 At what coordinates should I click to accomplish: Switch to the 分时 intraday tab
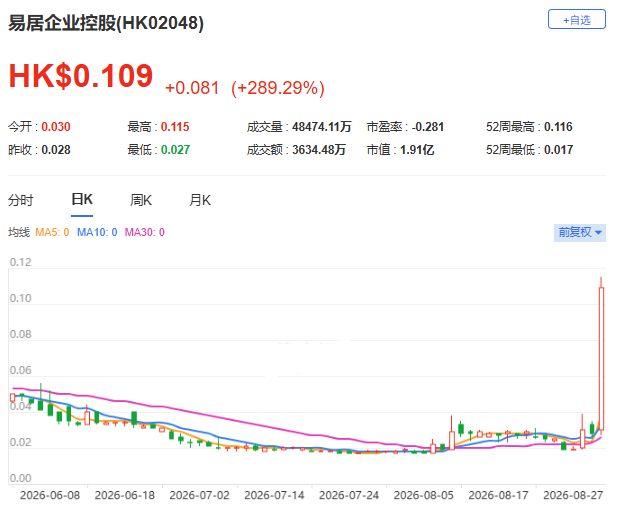20,200
